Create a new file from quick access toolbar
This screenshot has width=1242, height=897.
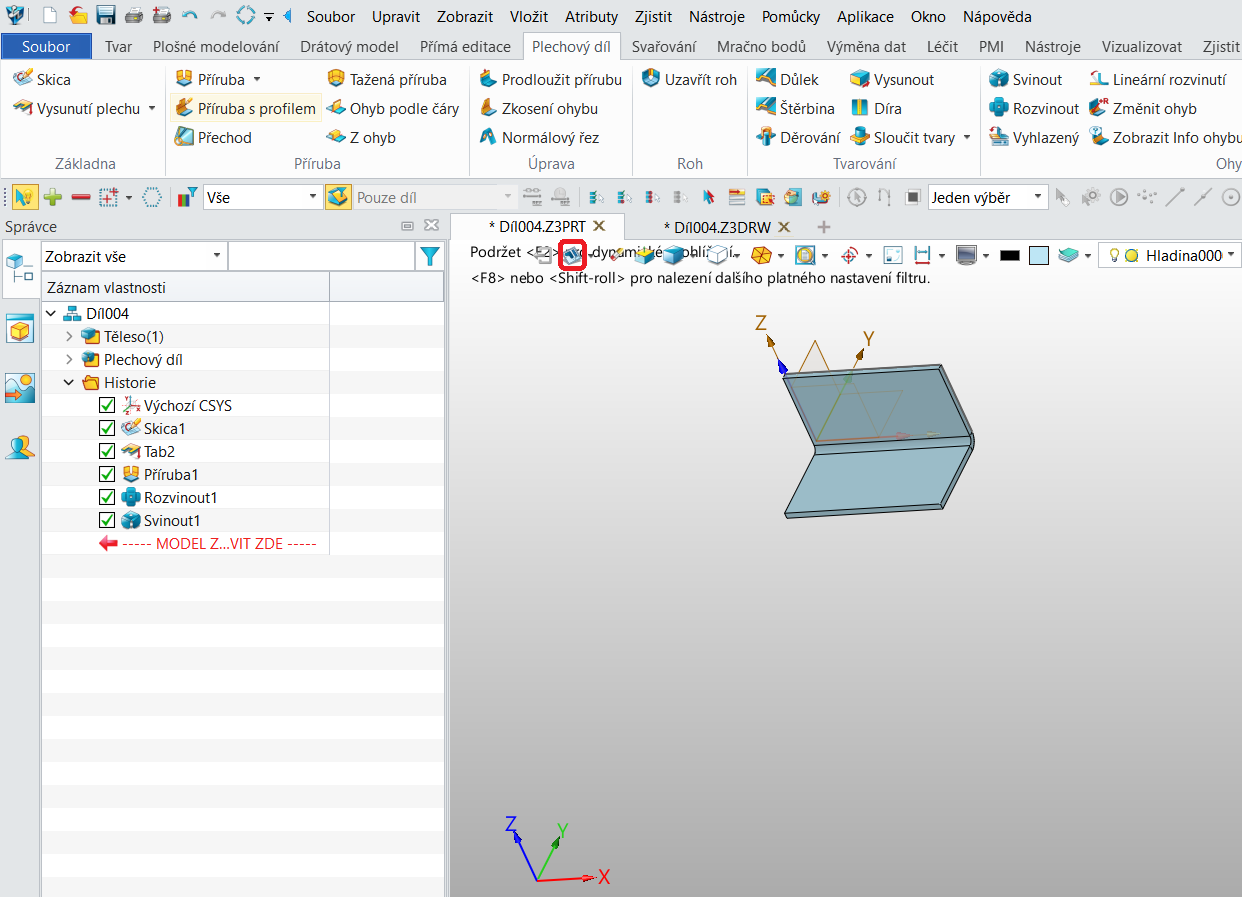click(x=50, y=16)
